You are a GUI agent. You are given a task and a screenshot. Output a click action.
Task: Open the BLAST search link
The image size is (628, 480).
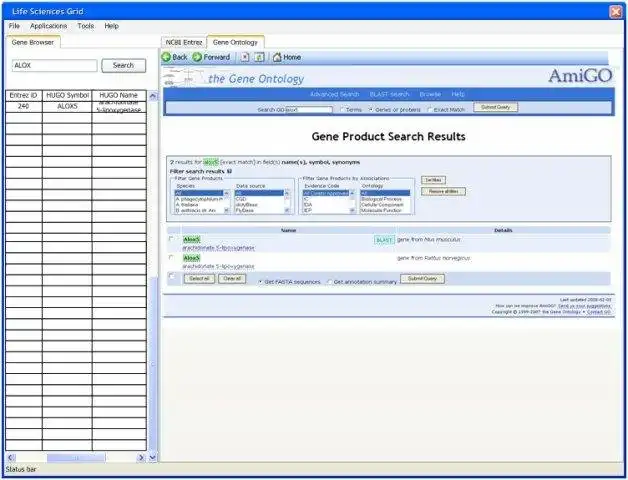[x=389, y=94]
